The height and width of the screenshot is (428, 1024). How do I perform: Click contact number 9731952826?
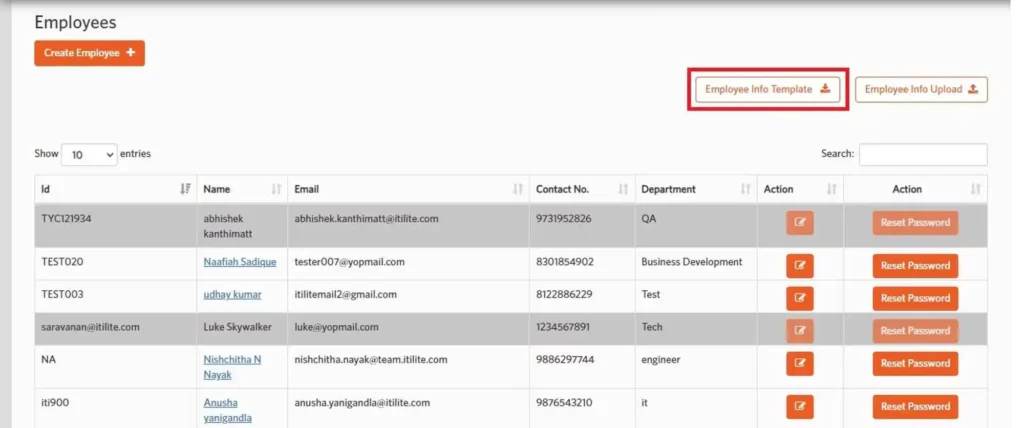[564, 219]
